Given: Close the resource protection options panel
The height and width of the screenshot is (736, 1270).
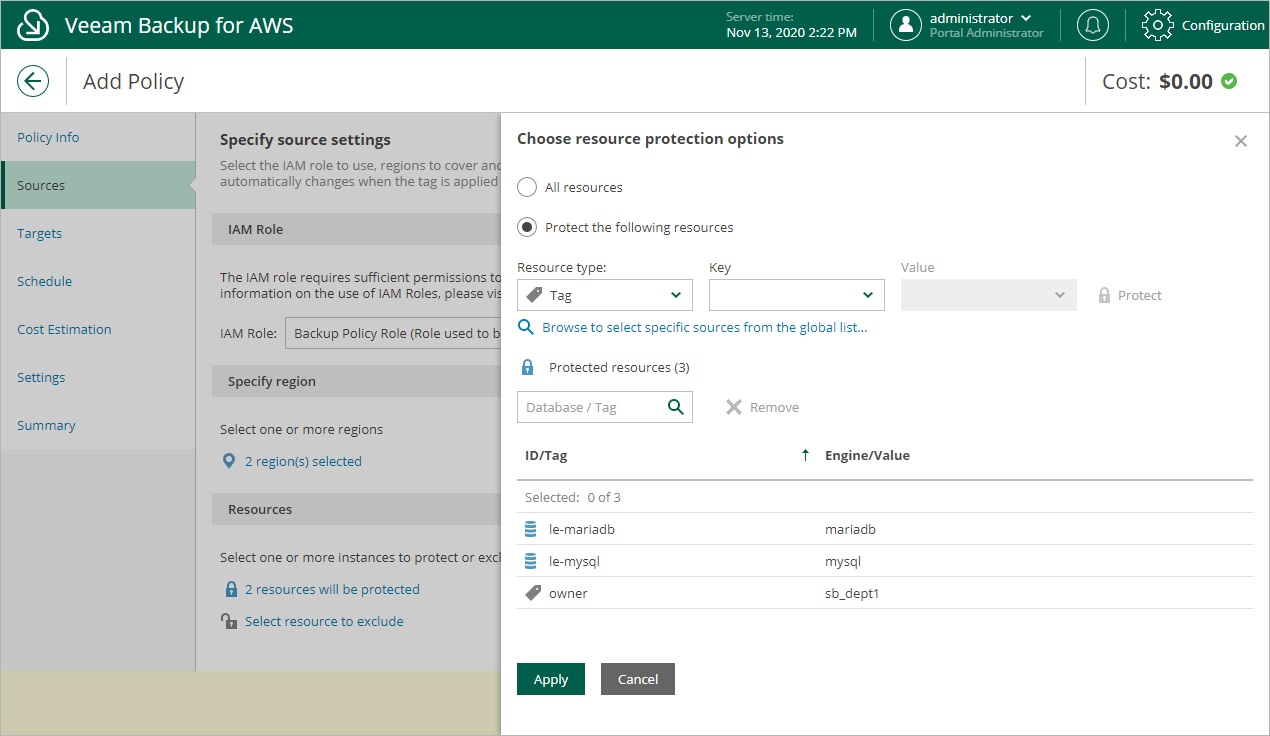Looking at the screenshot, I should pyautogui.click(x=1241, y=141).
